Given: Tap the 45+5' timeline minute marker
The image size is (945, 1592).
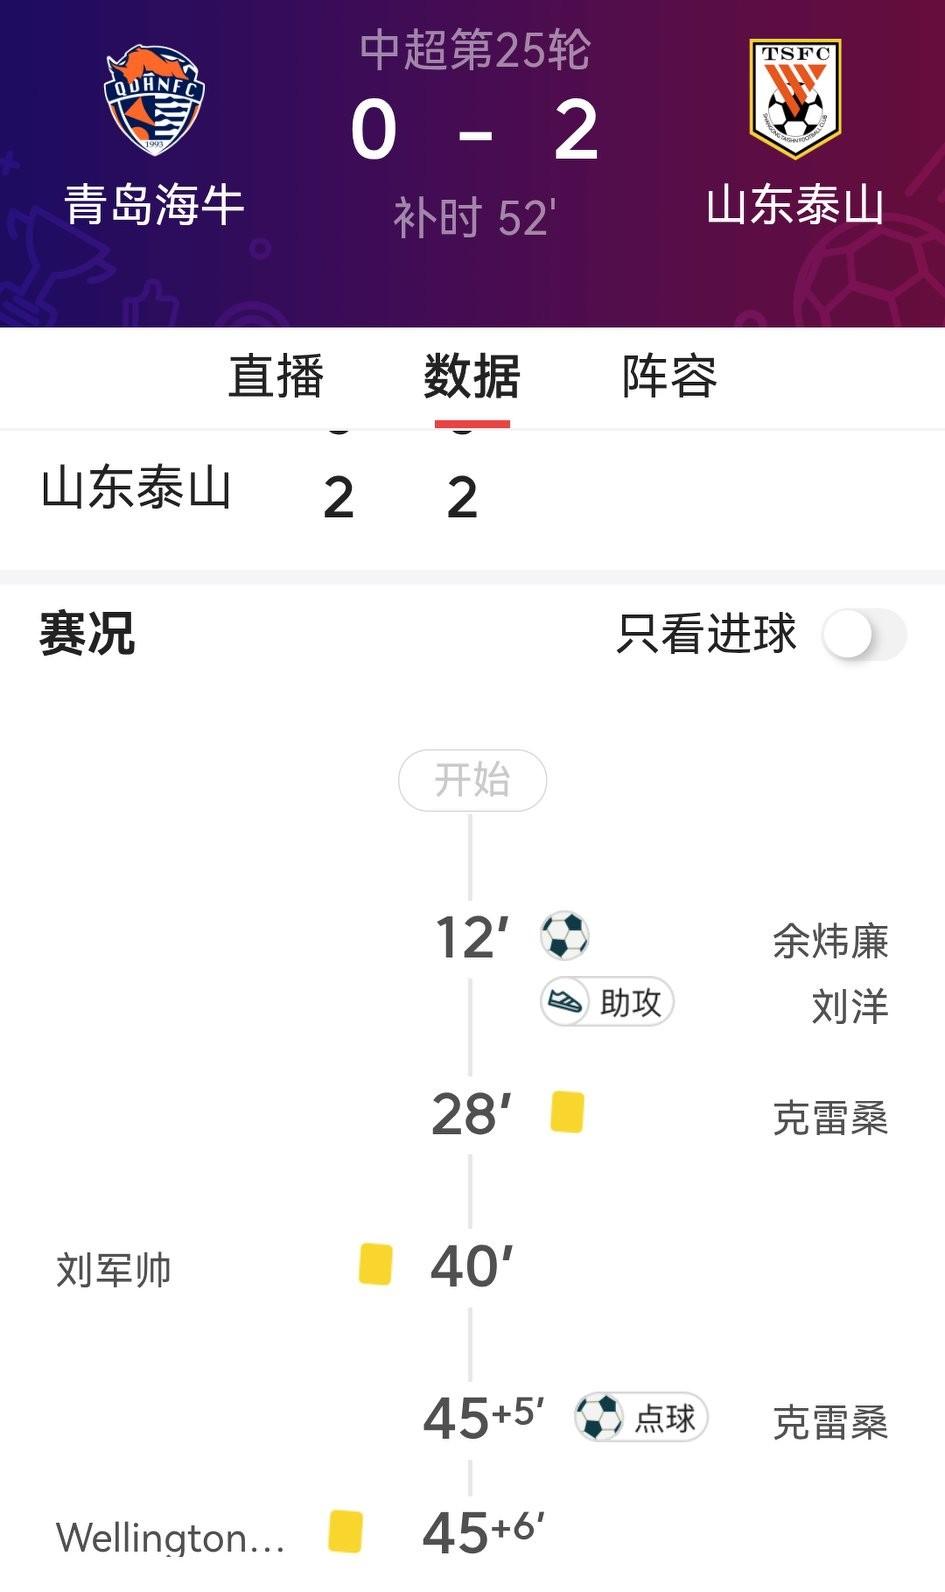Looking at the screenshot, I should [483, 1418].
